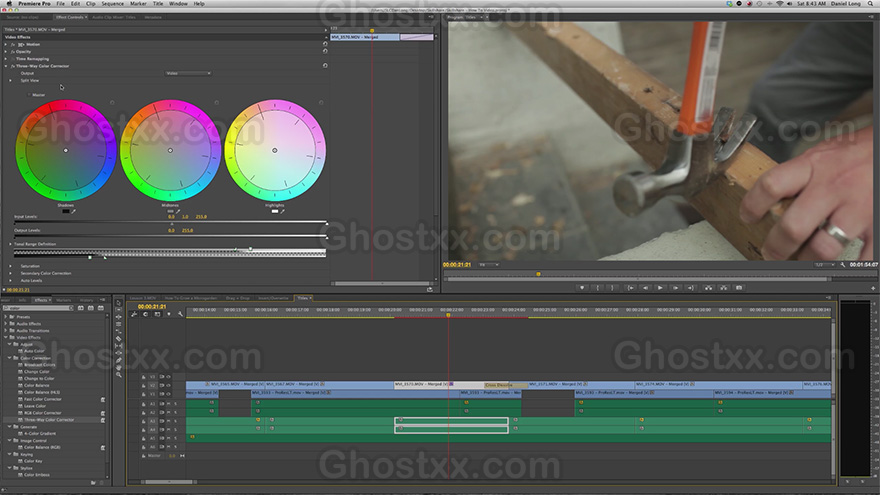Viewport: 880px width, 495px height.
Task: Open the Output dropdown
Action: [188, 74]
